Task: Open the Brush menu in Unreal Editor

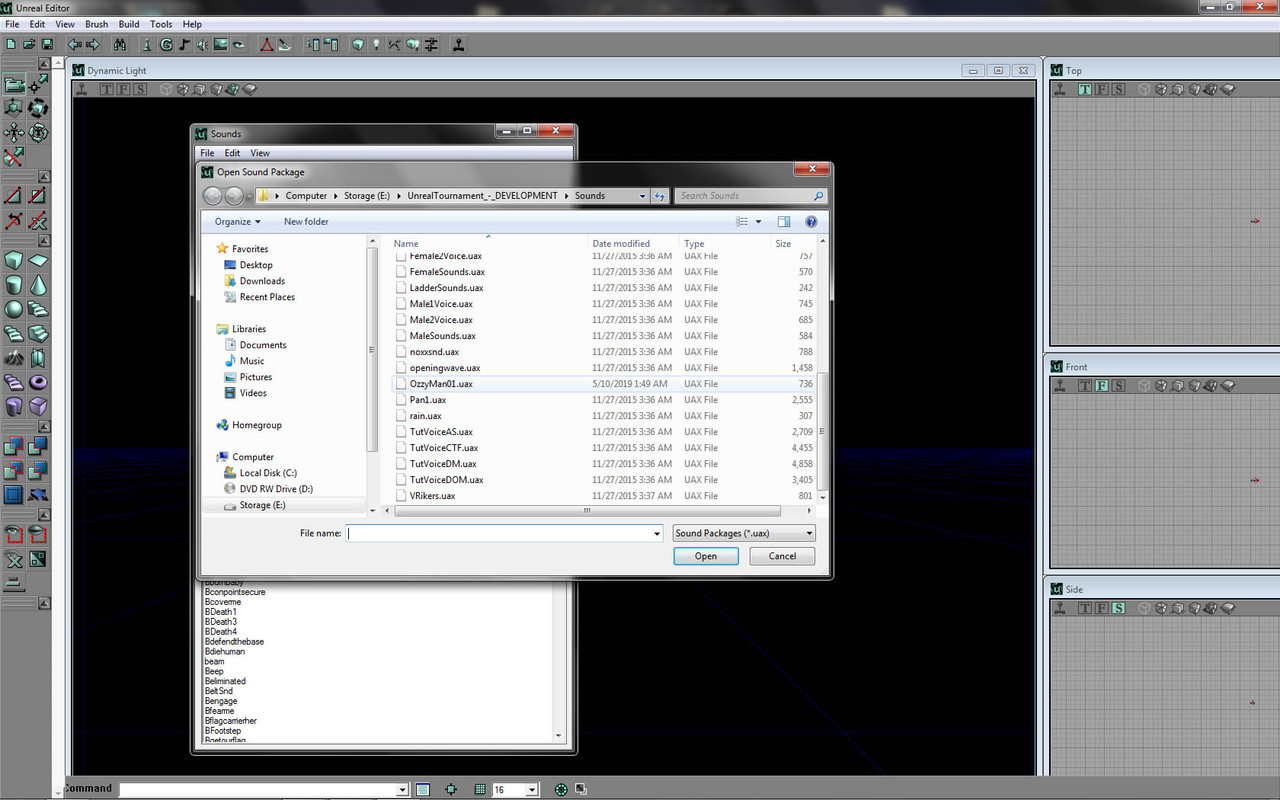Action: 97,24
